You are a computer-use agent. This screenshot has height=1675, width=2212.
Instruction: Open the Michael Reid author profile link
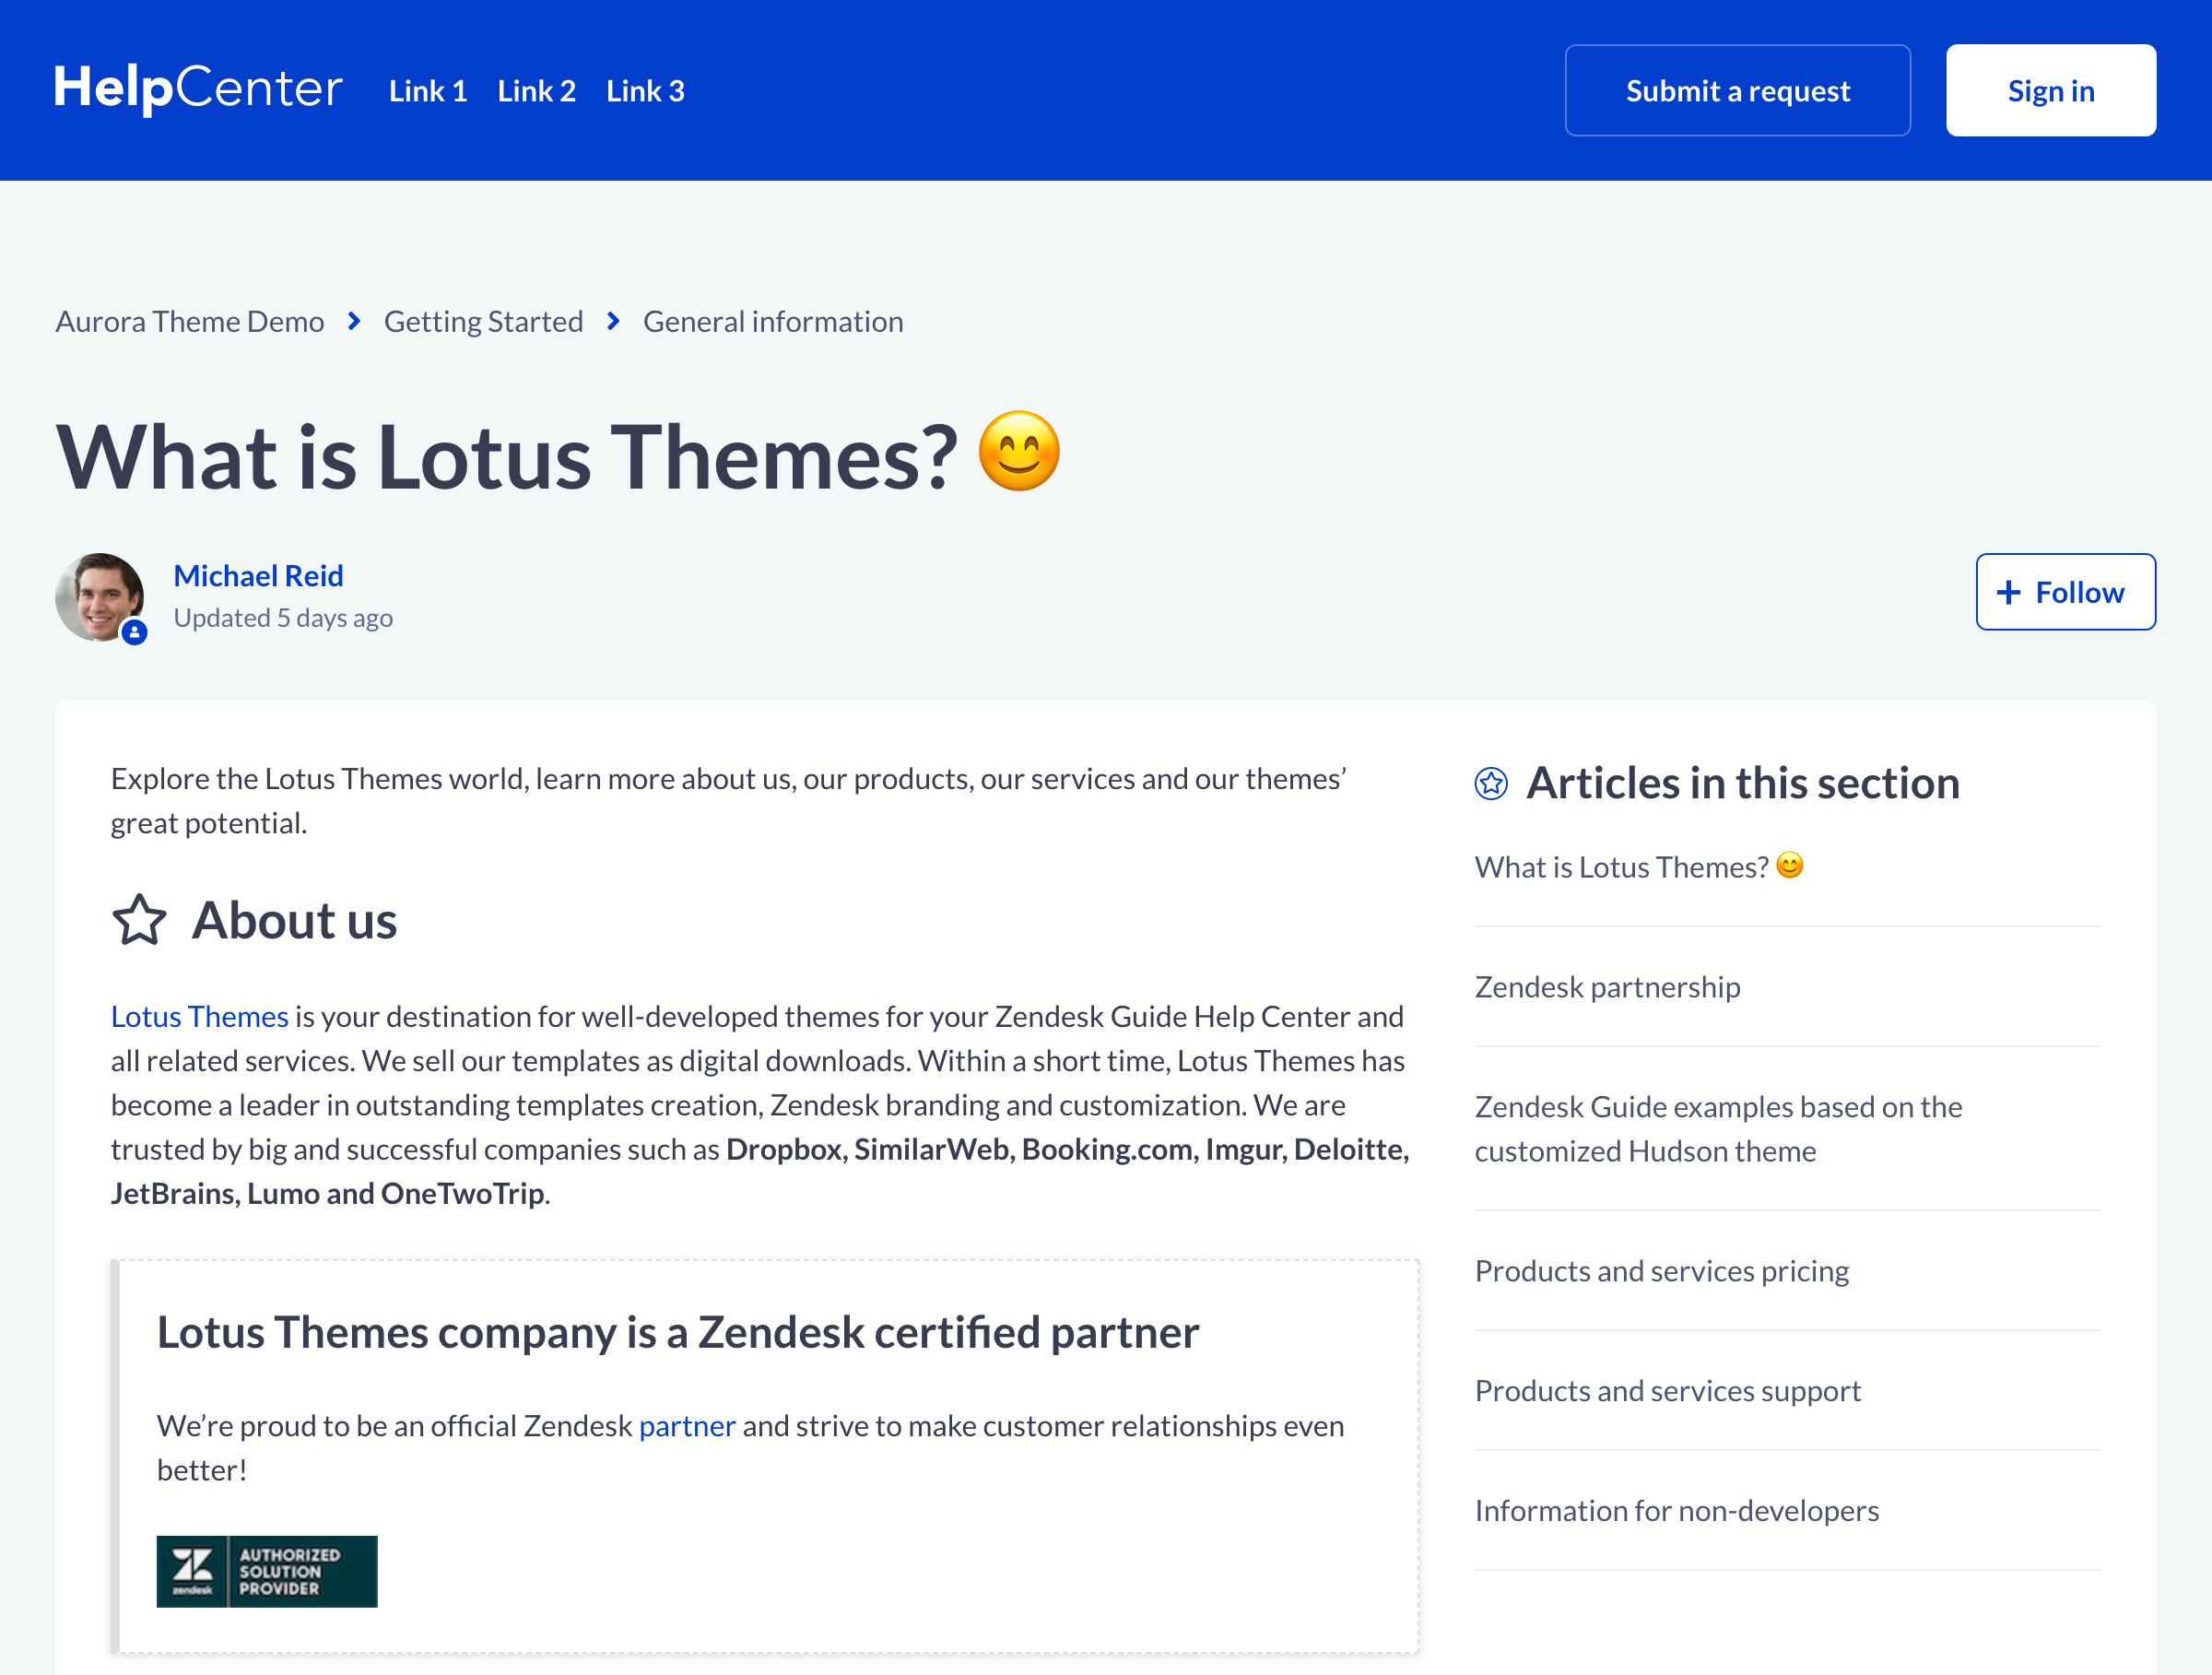(x=258, y=576)
